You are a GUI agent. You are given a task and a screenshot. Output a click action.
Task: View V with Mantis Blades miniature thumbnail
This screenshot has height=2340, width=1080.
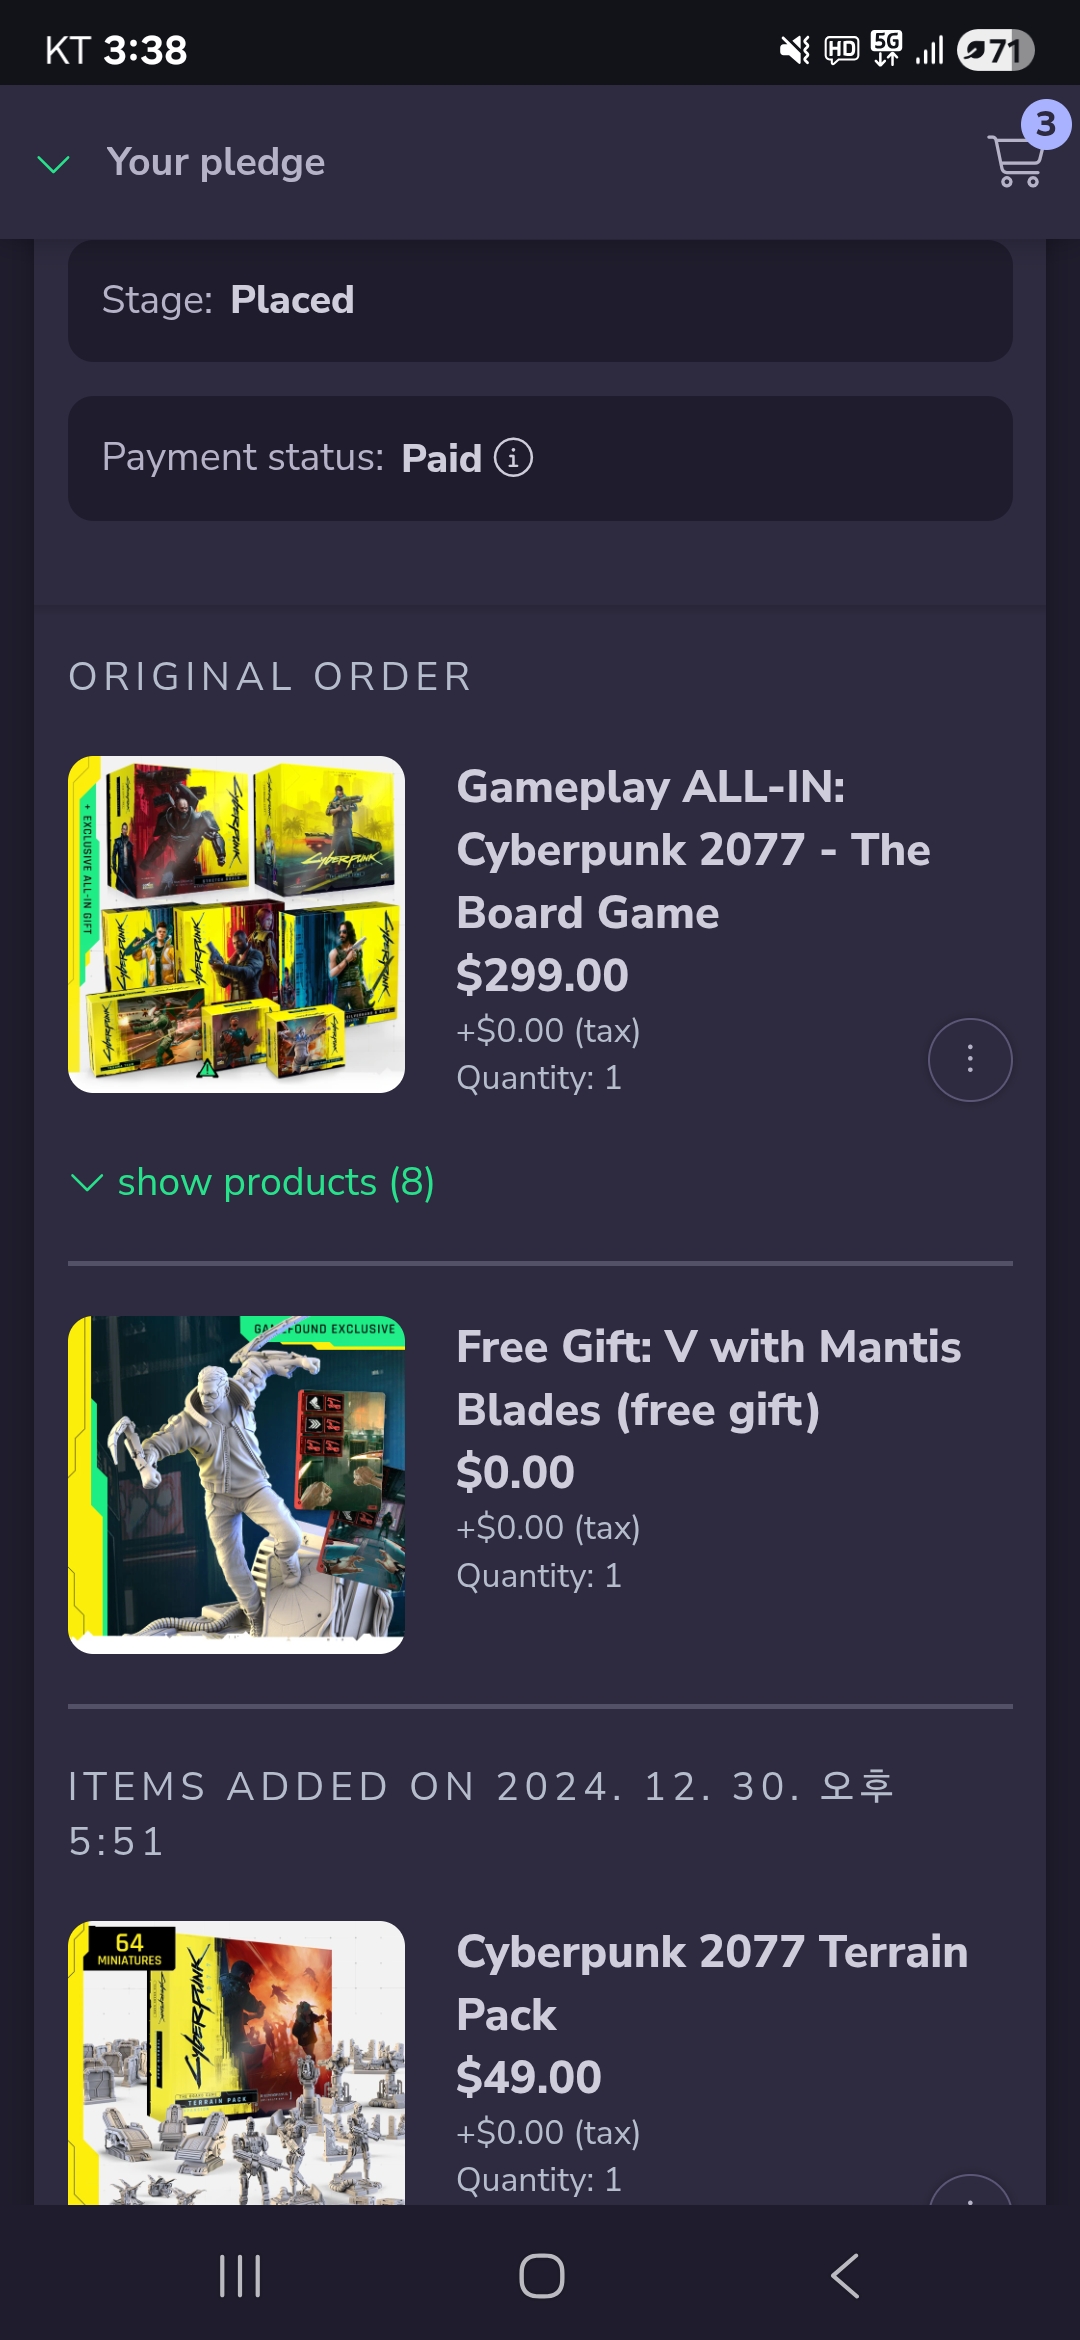(236, 1485)
